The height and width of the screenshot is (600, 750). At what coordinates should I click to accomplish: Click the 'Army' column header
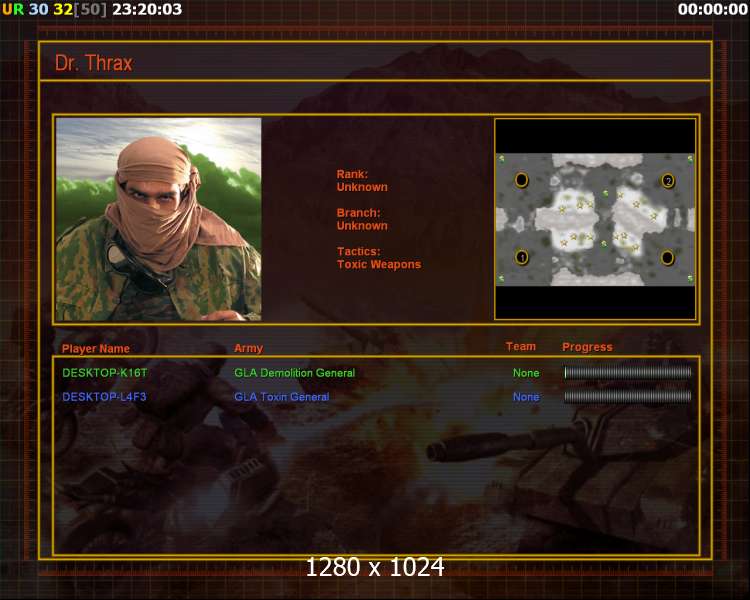pyautogui.click(x=248, y=348)
